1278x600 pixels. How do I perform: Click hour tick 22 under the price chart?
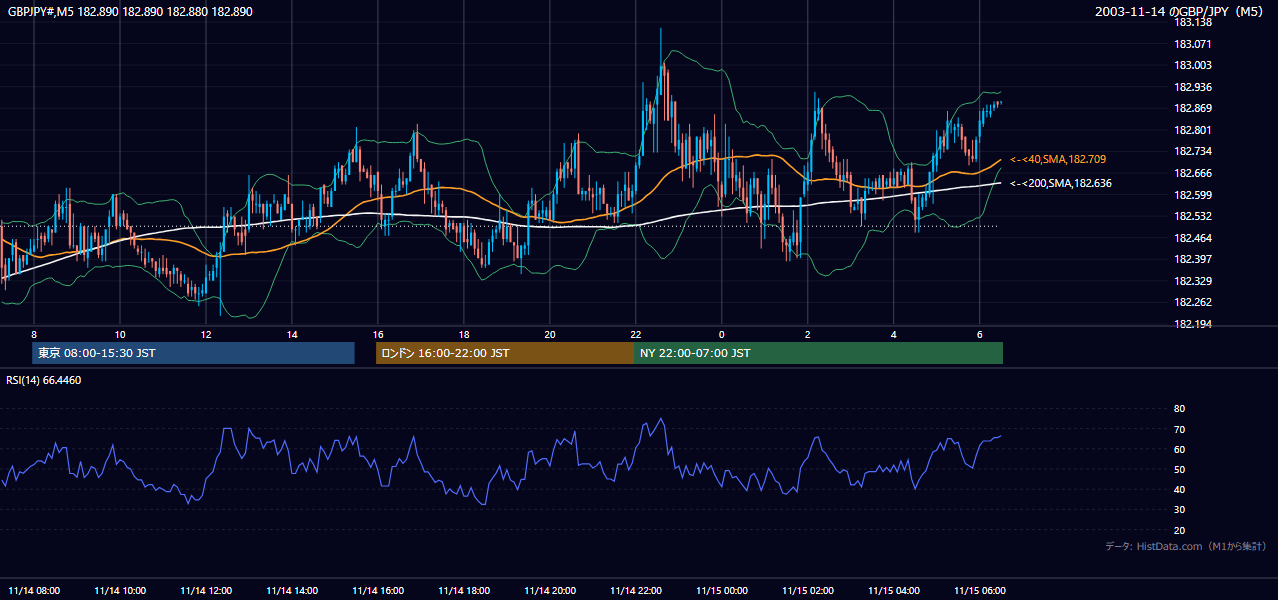pyautogui.click(x=636, y=334)
